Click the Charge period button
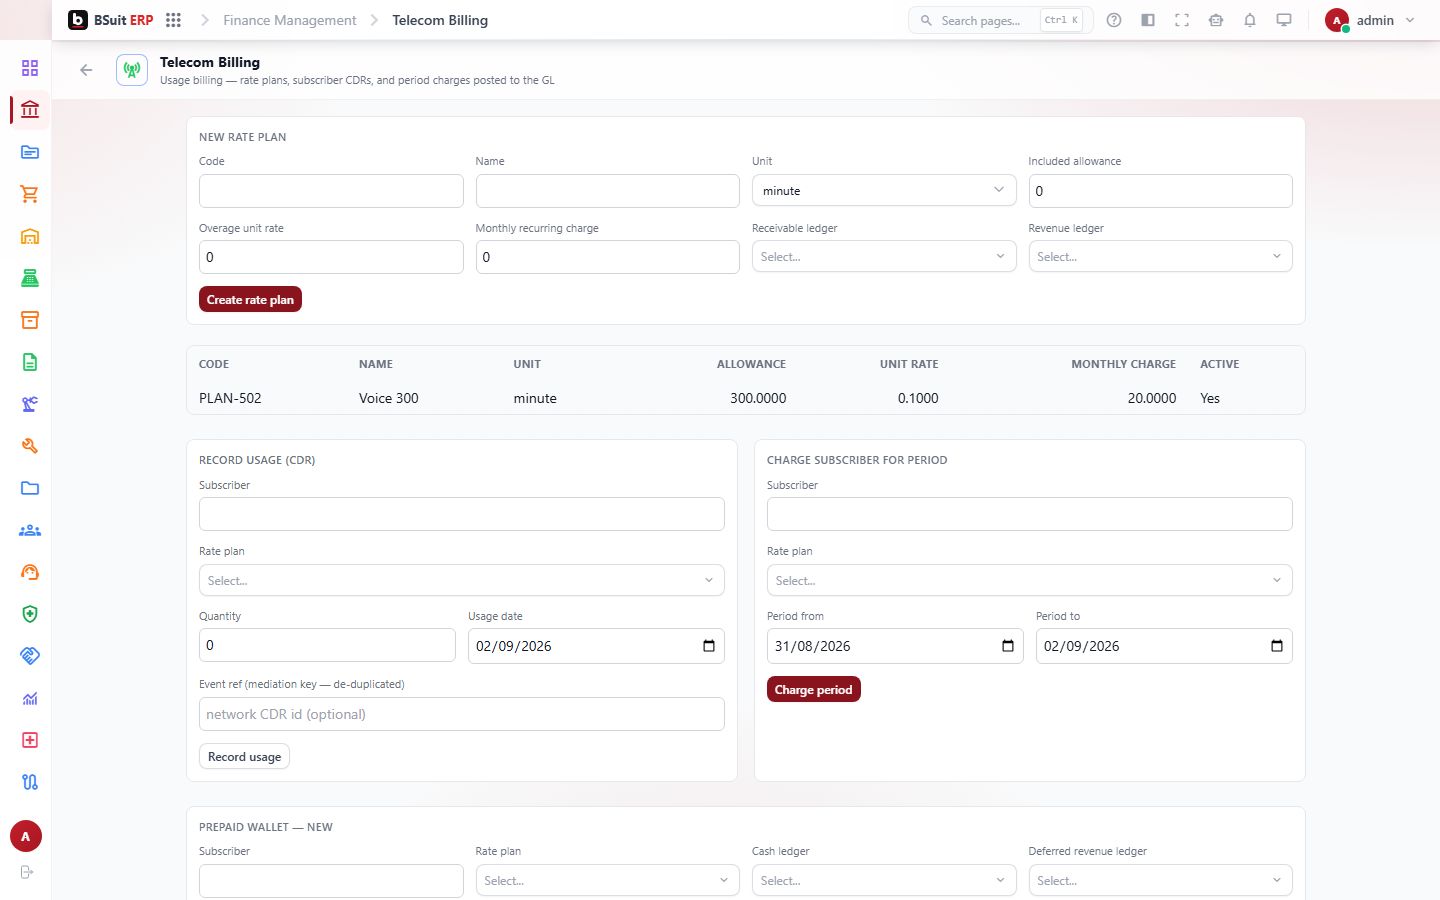Viewport: 1440px width, 900px height. click(813, 690)
